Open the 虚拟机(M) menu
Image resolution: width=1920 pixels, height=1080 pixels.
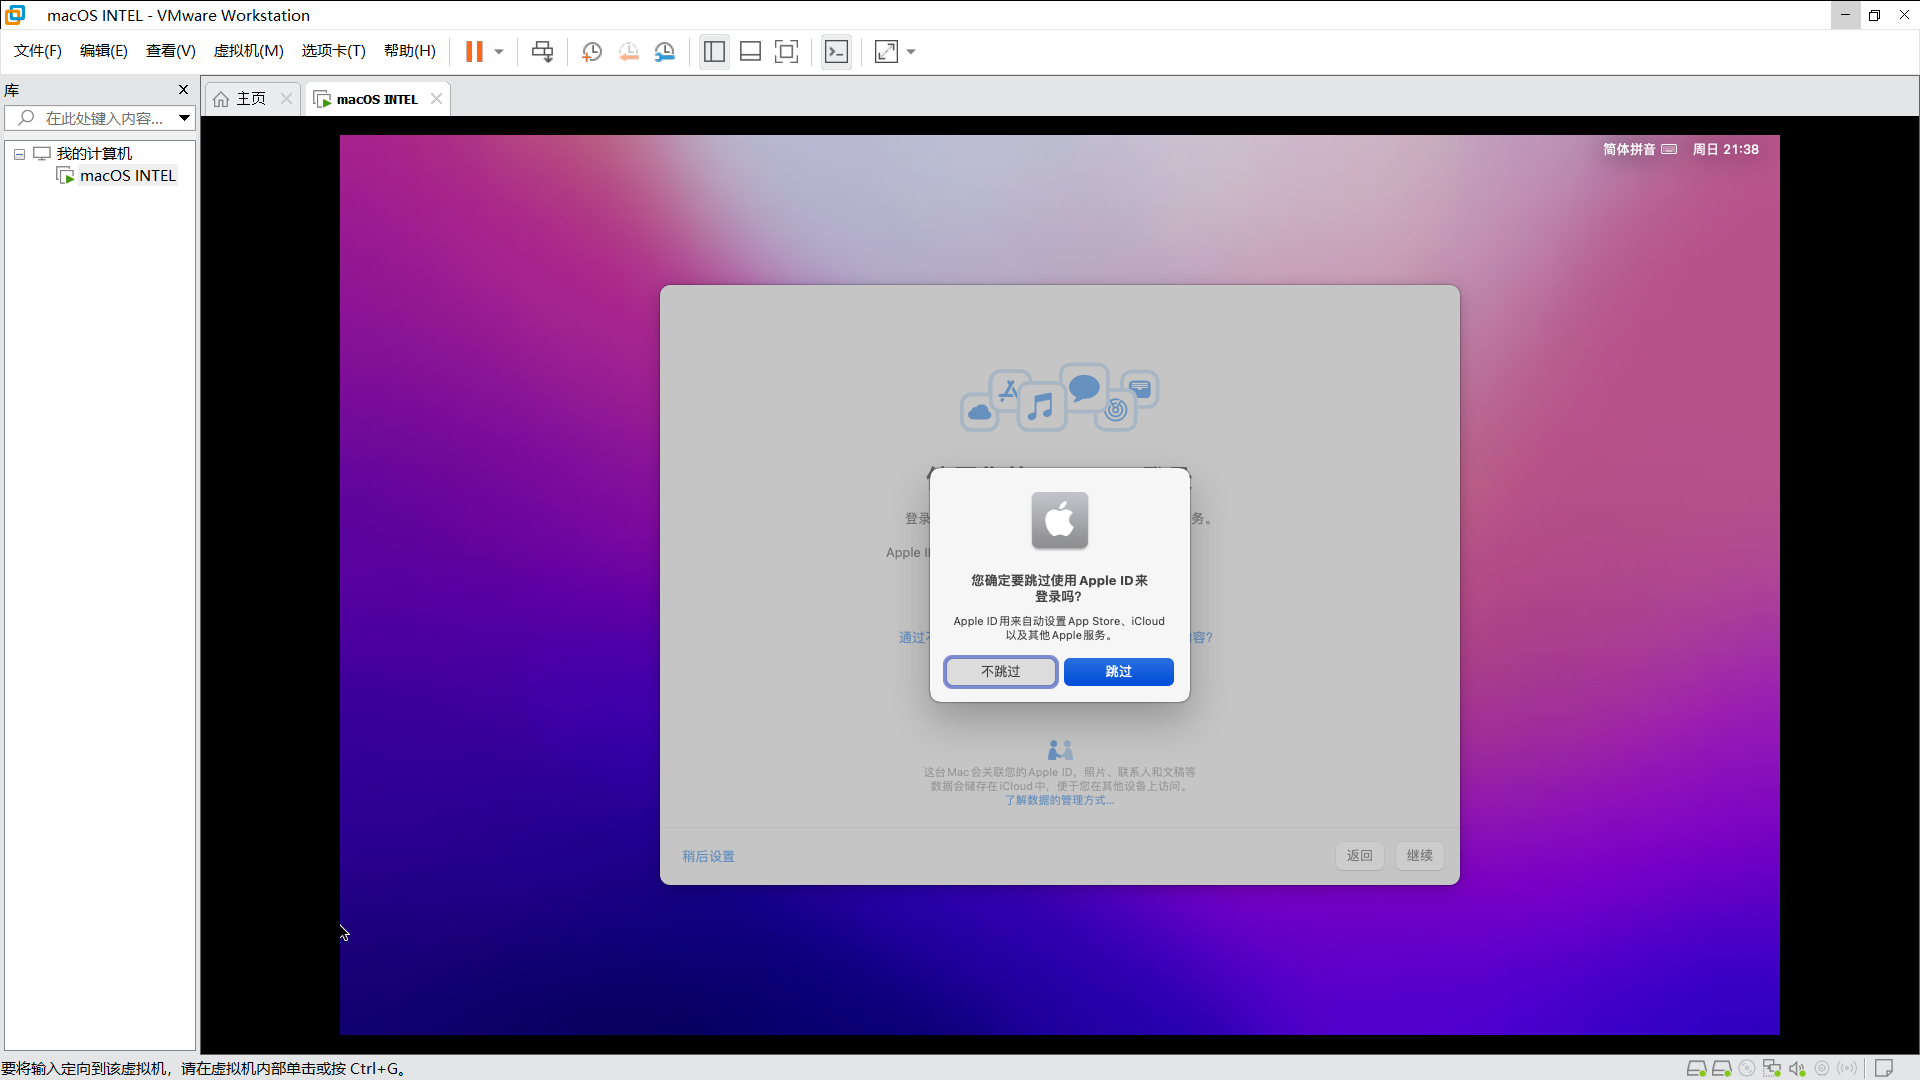click(248, 51)
